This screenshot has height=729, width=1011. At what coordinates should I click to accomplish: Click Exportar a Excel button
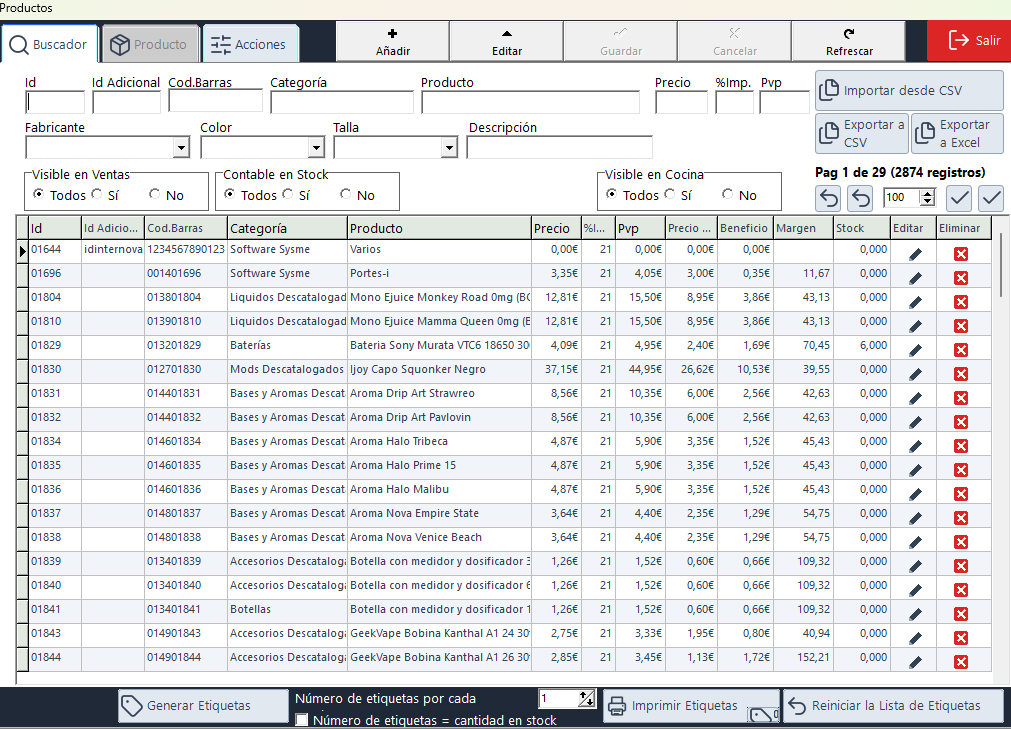coord(957,133)
